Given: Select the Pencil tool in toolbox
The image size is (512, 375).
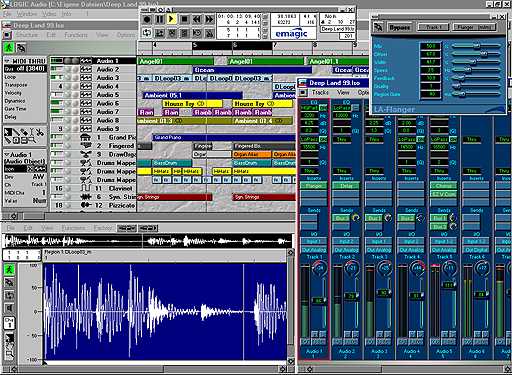Looking at the screenshot, I should (16, 132).
